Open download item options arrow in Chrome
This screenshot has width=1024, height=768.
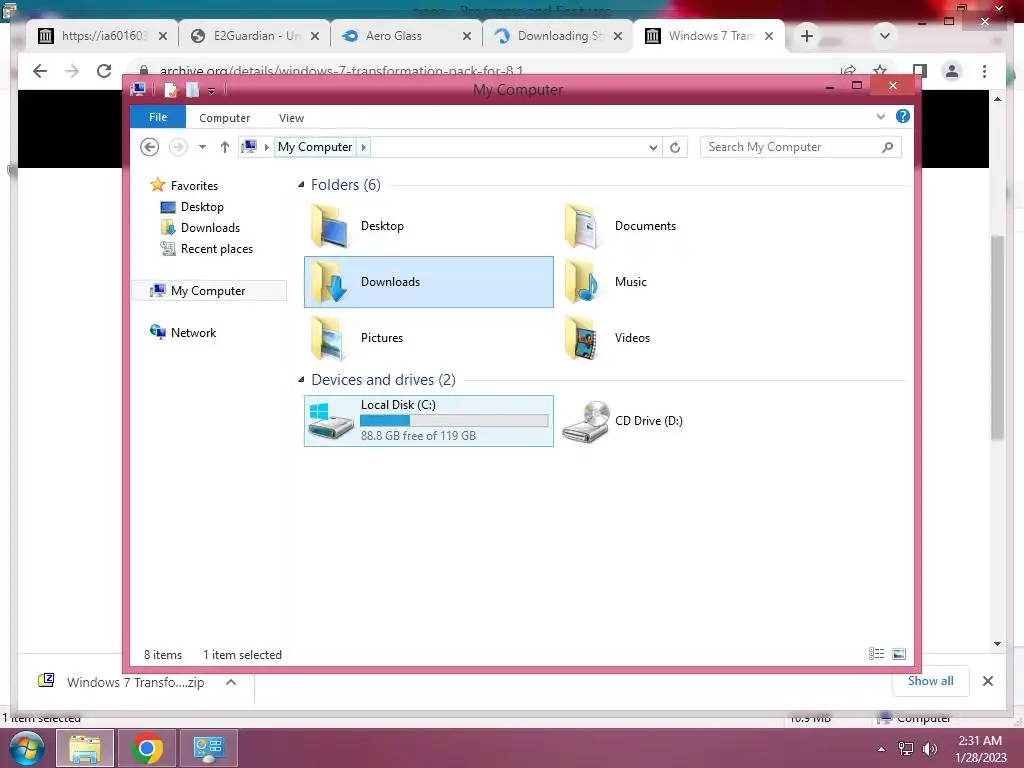(x=231, y=682)
